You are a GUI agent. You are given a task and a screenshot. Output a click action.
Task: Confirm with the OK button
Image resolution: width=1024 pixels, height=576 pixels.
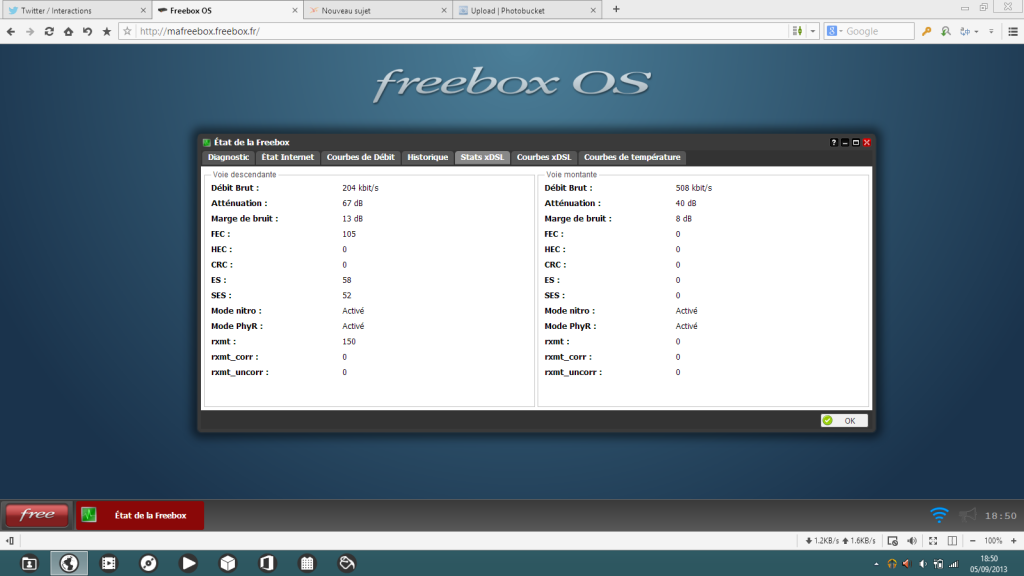click(x=844, y=421)
